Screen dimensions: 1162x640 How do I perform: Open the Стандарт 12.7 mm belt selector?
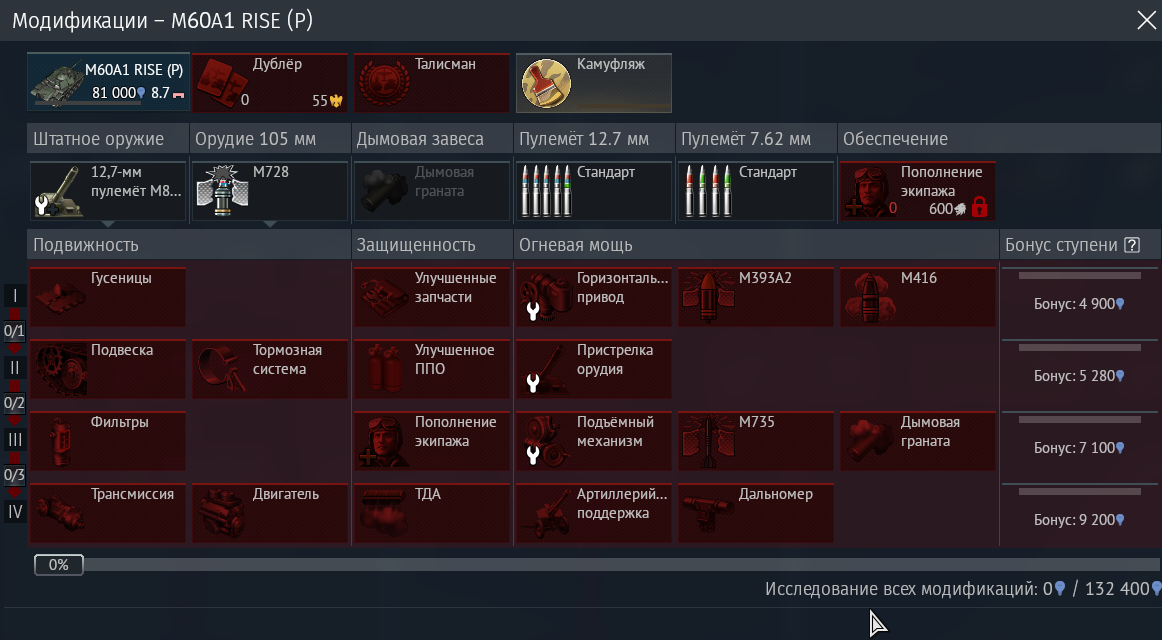tap(594, 190)
